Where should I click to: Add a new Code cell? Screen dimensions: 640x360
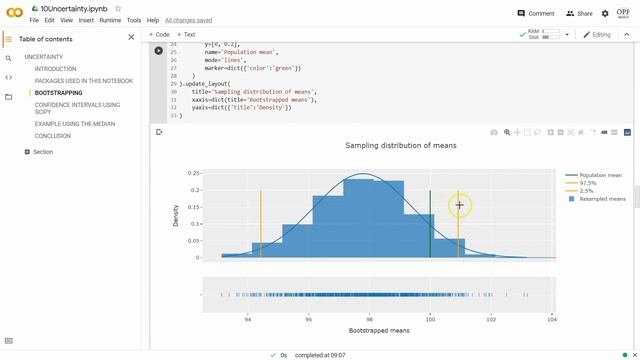point(159,35)
